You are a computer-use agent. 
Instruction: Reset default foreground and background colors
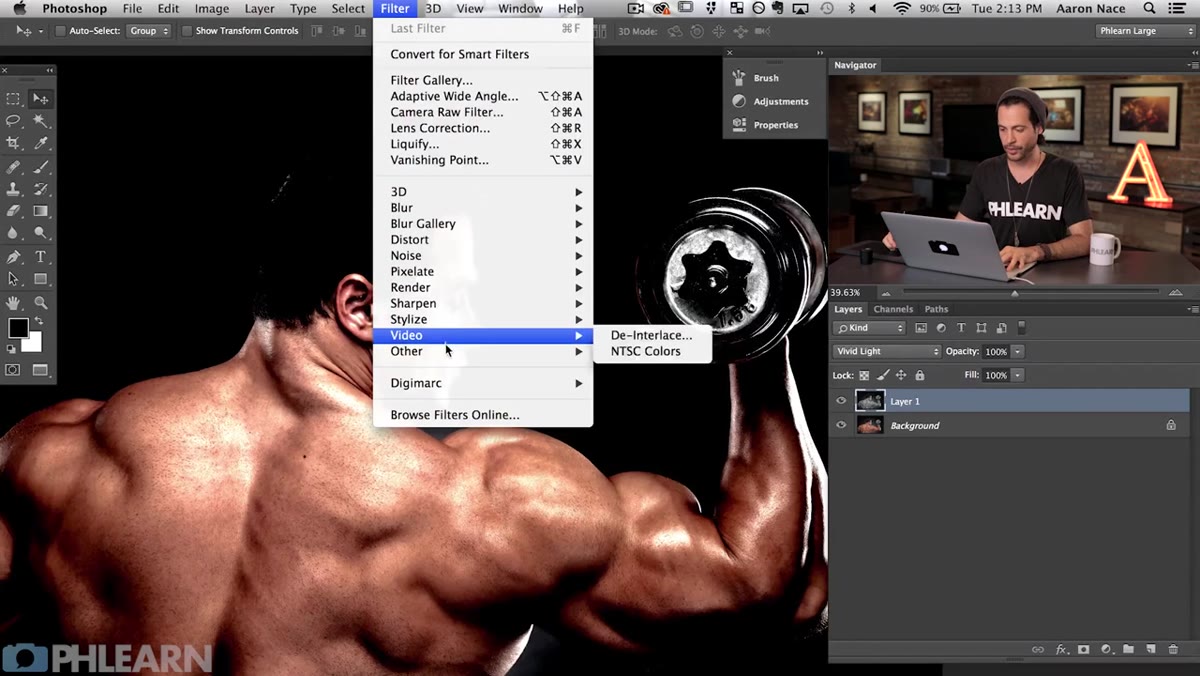point(11,349)
